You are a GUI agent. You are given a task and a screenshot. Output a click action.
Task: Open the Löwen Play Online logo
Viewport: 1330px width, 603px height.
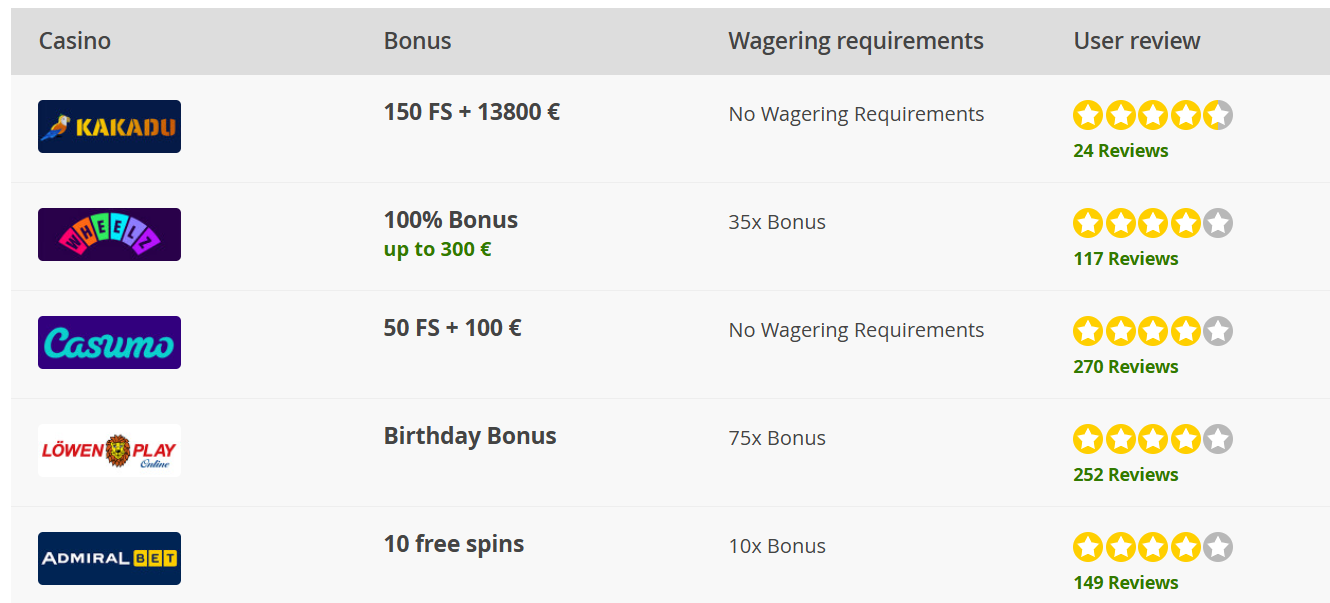(x=109, y=450)
